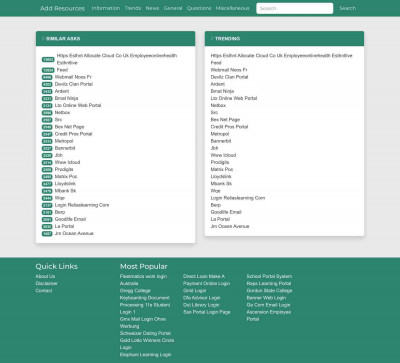Image resolution: width=400 pixels, height=363 pixels.
Task: Open Gordon State College footer link
Action: point(269,291)
